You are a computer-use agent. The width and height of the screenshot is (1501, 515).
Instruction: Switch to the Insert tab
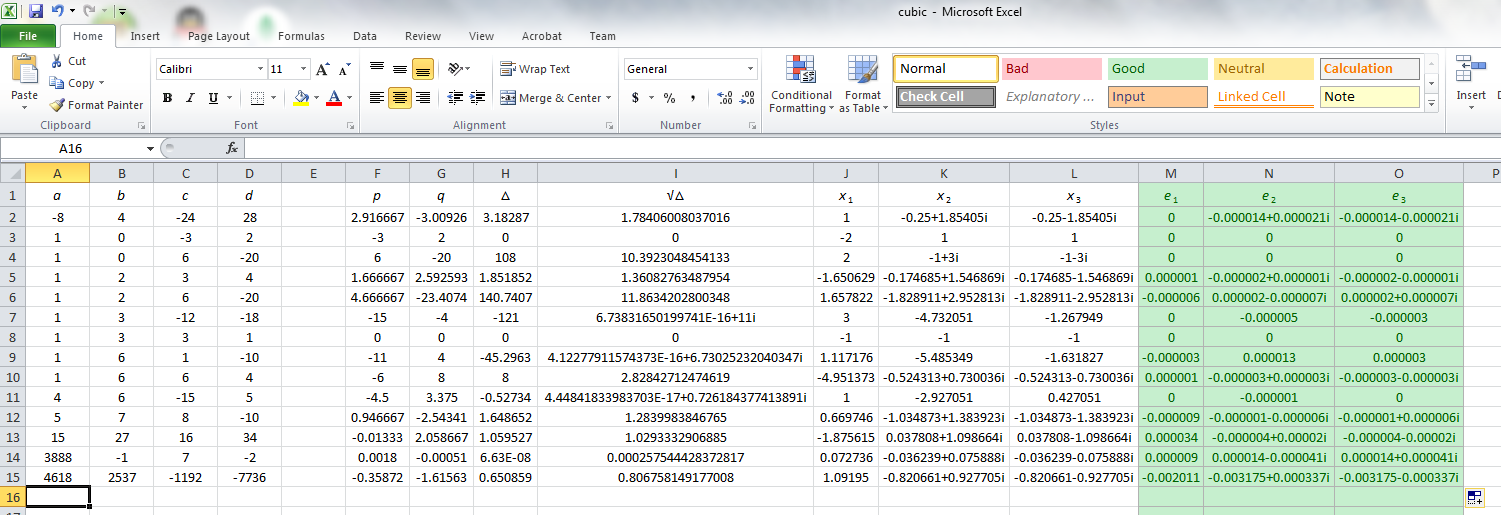[145, 36]
